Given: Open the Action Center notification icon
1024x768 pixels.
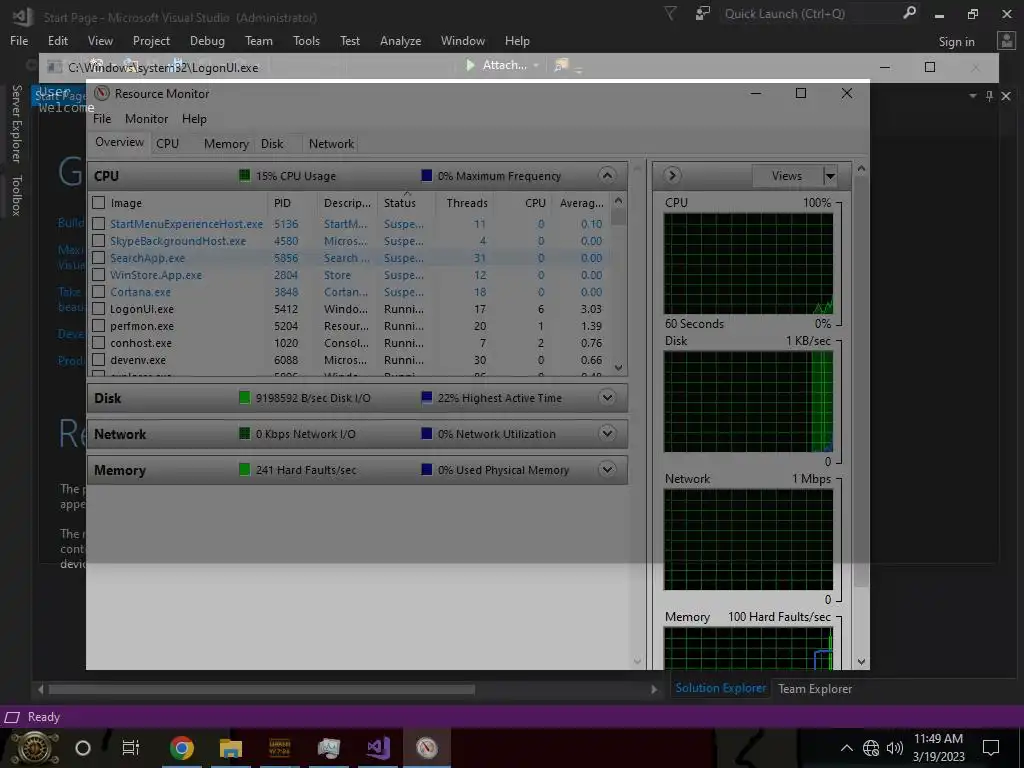Looking at the screenshot, I should 991,748.
